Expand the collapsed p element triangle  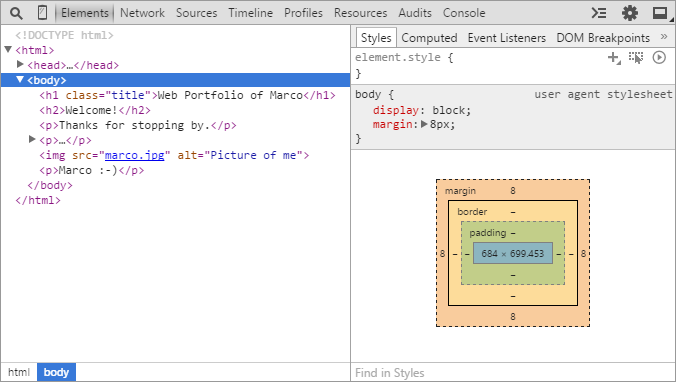click(32, 139)
